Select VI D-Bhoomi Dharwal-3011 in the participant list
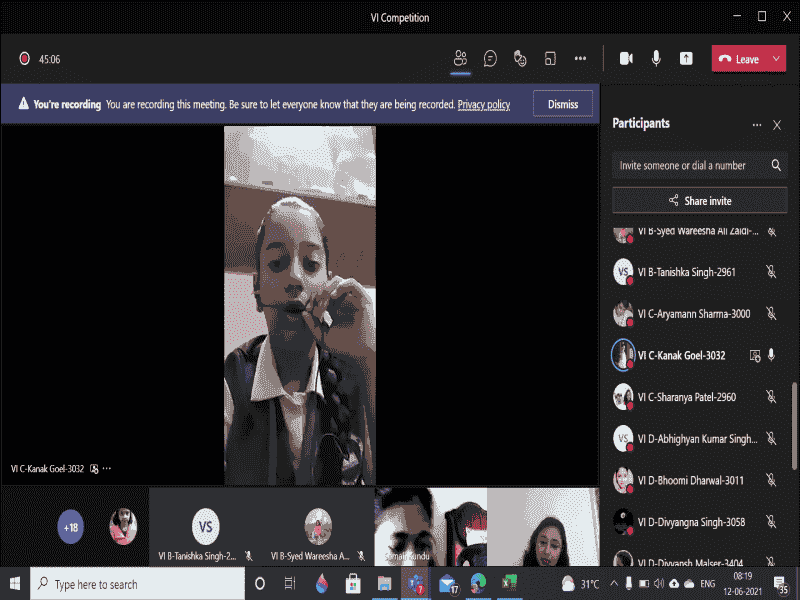The image size is (800, 600). pos(690,480)
